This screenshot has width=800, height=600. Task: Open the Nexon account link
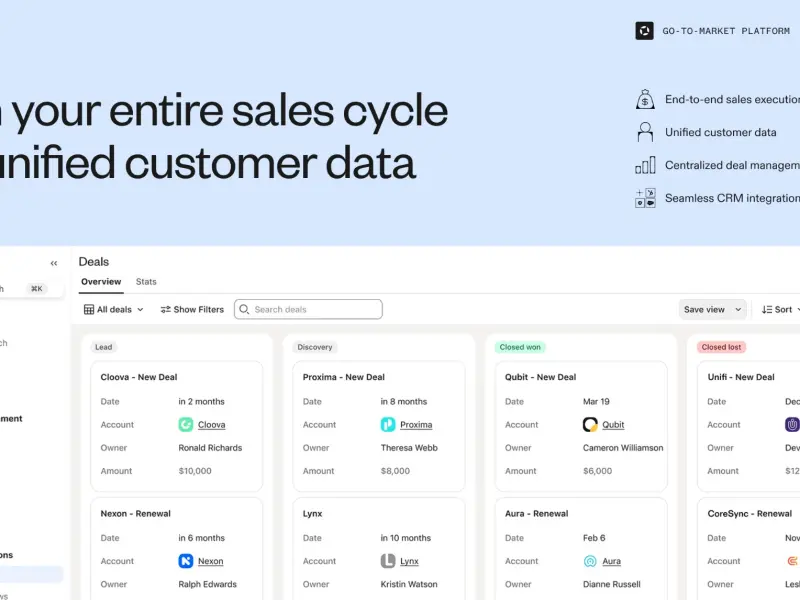[211, 561]
